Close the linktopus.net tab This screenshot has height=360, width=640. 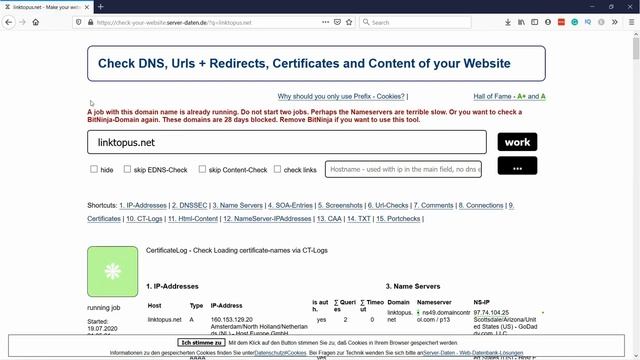tap(87, 7)
